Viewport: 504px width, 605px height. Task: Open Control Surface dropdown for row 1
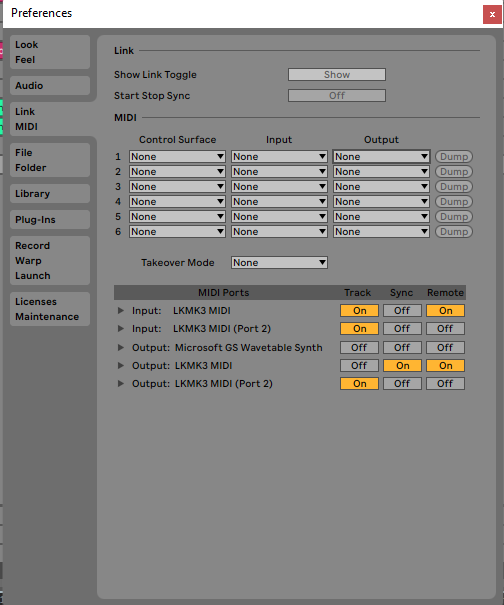pos(178,157)
